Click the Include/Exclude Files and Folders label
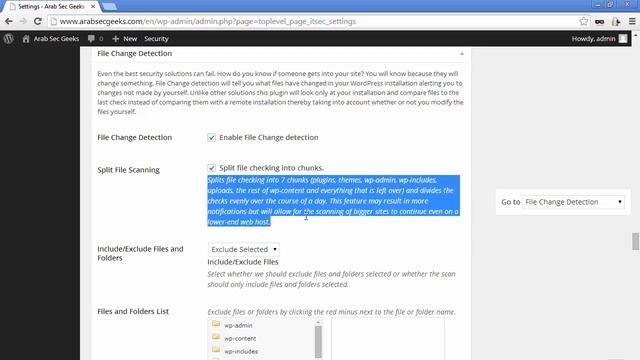Screen dimensions: 640x360 (140, 253)
